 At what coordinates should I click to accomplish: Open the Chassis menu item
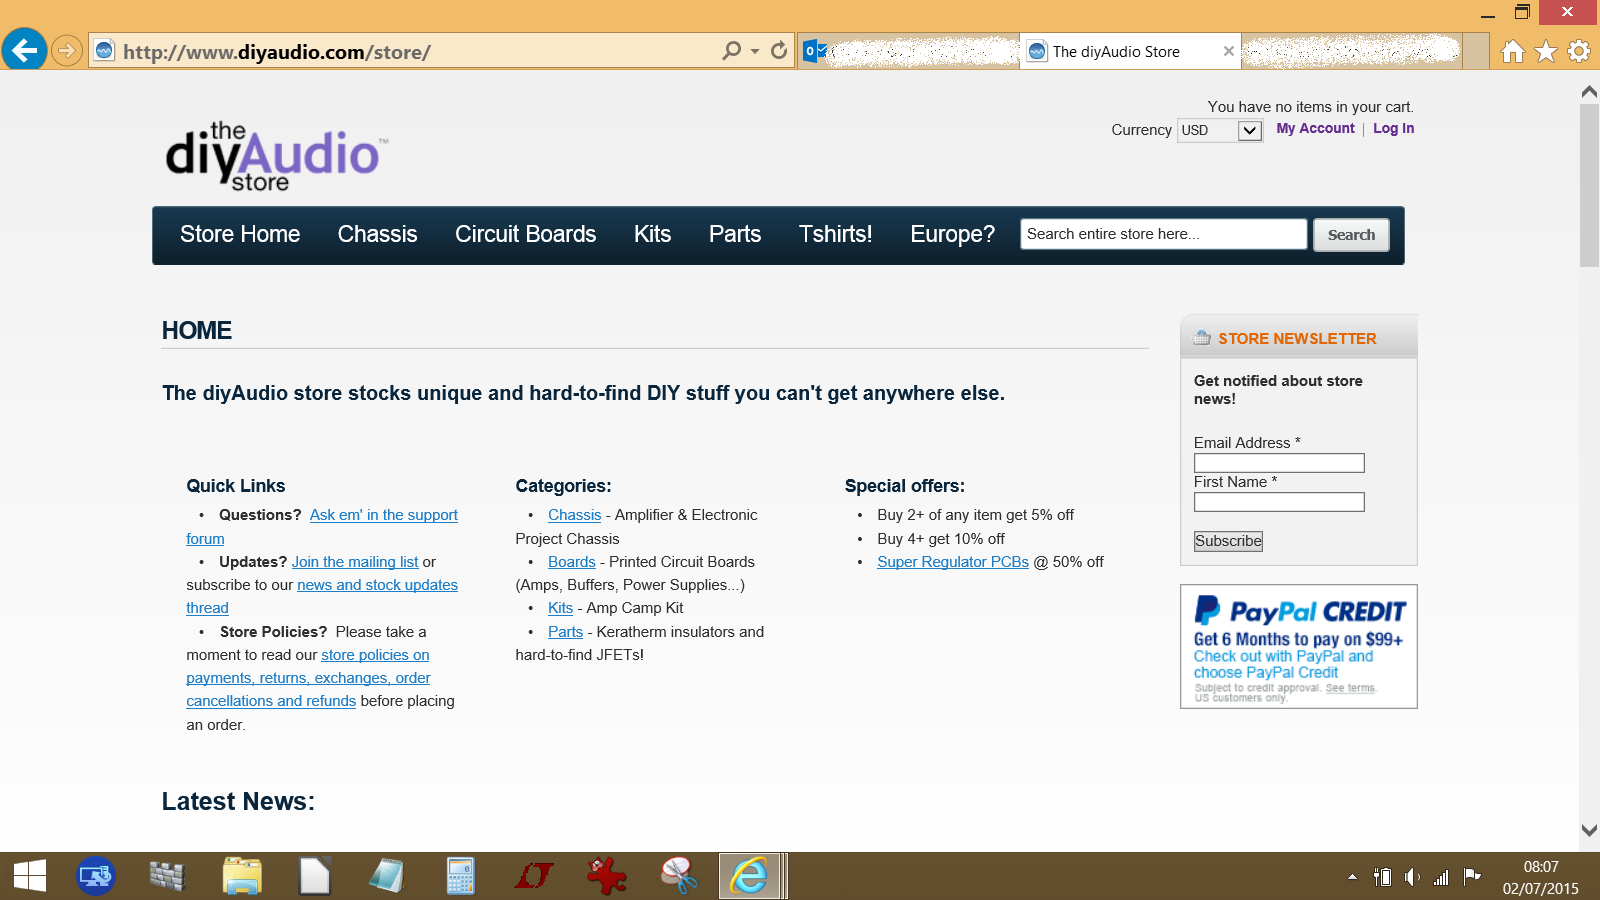point(377,234)
